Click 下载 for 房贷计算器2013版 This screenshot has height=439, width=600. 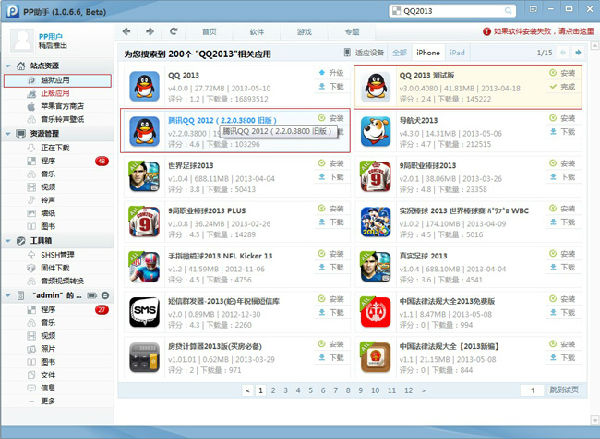click(x=331, y=357)
